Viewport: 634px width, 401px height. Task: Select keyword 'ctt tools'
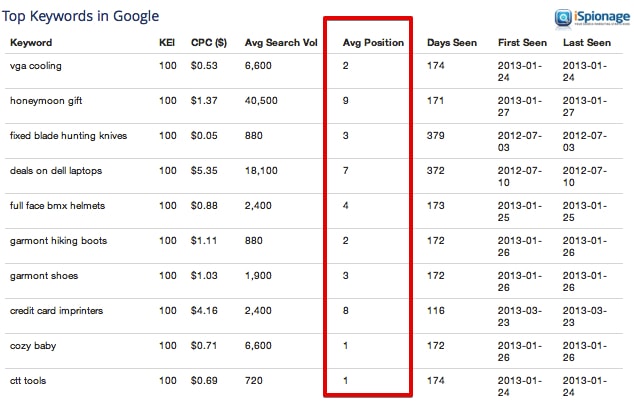(28, 381)
